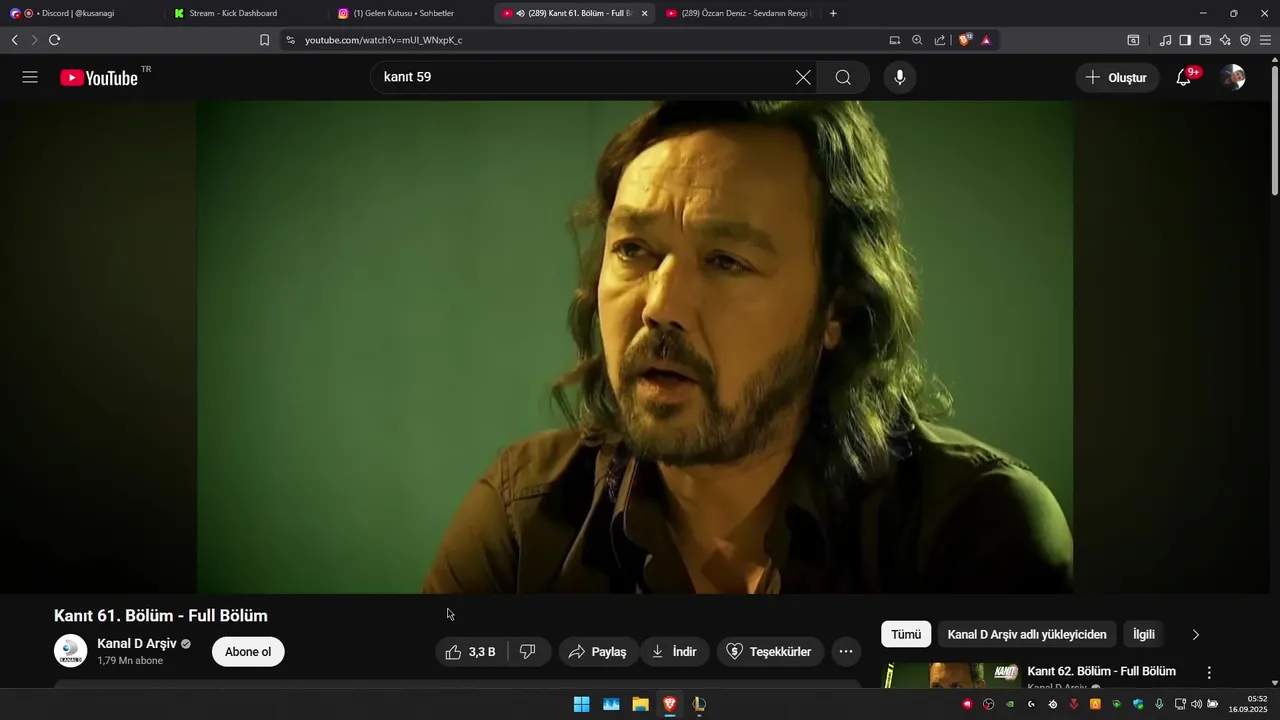
Task: Open Brave Wallet icon
Action: (1205, 40)
